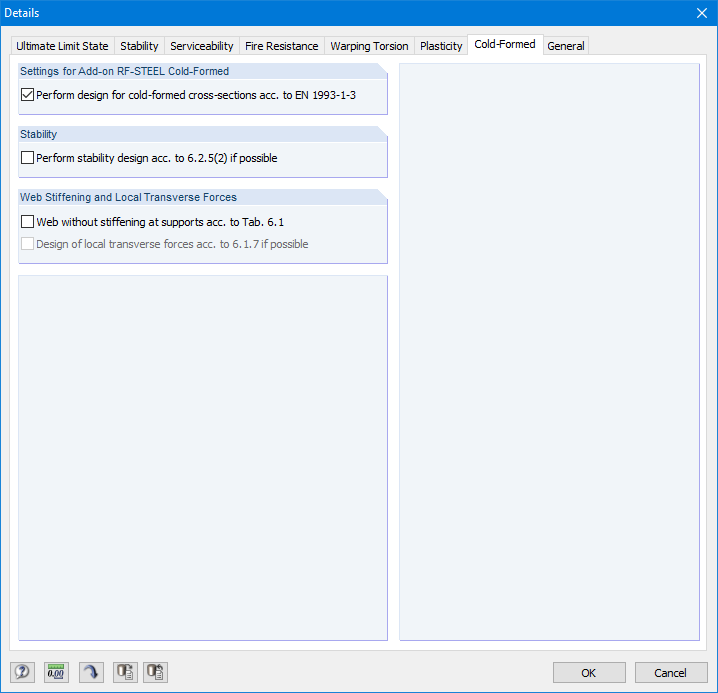Screen dimensions: 718x693
Task: Click 'Web without stiffening at supports' label text
Action: click(160, 222)
